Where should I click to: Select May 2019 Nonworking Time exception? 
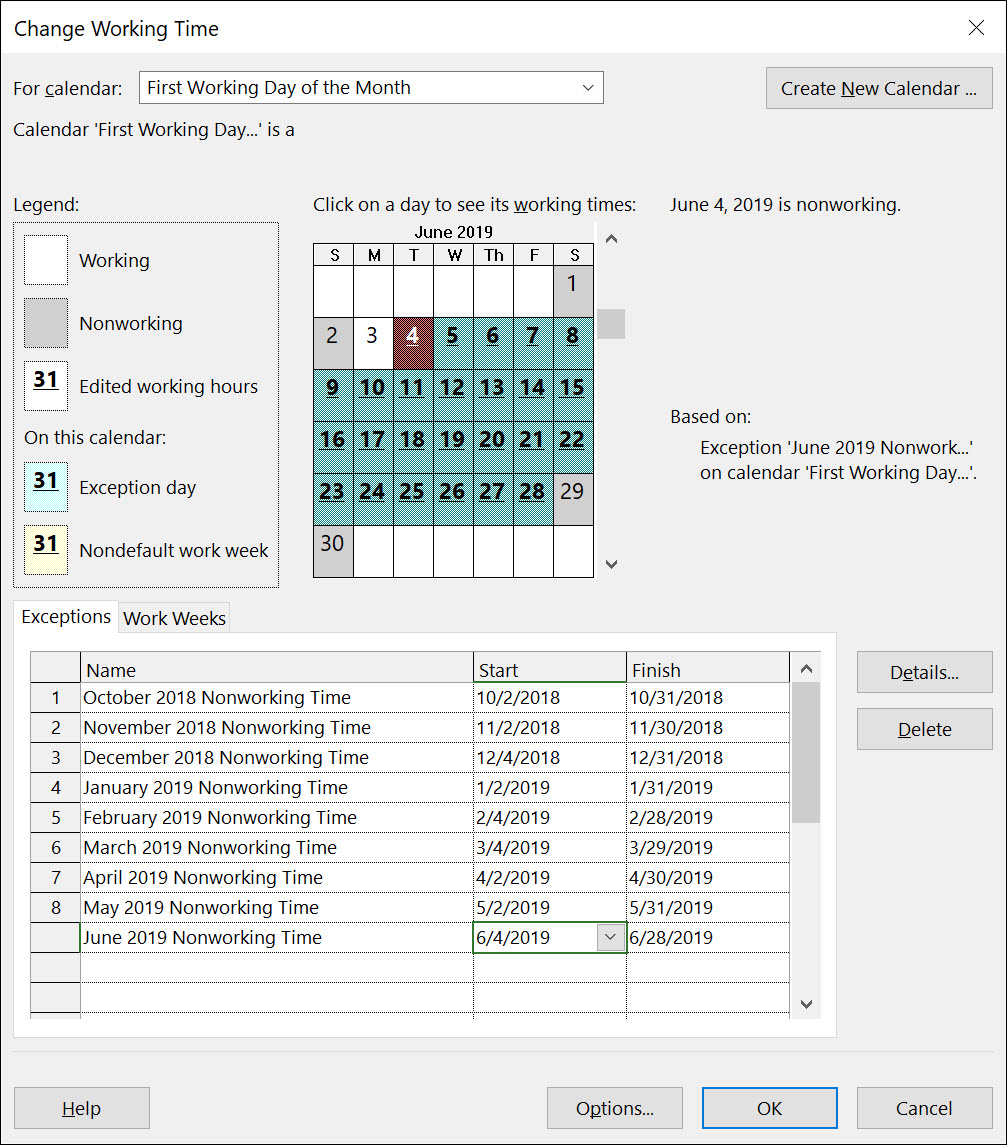tap(277, 907)
